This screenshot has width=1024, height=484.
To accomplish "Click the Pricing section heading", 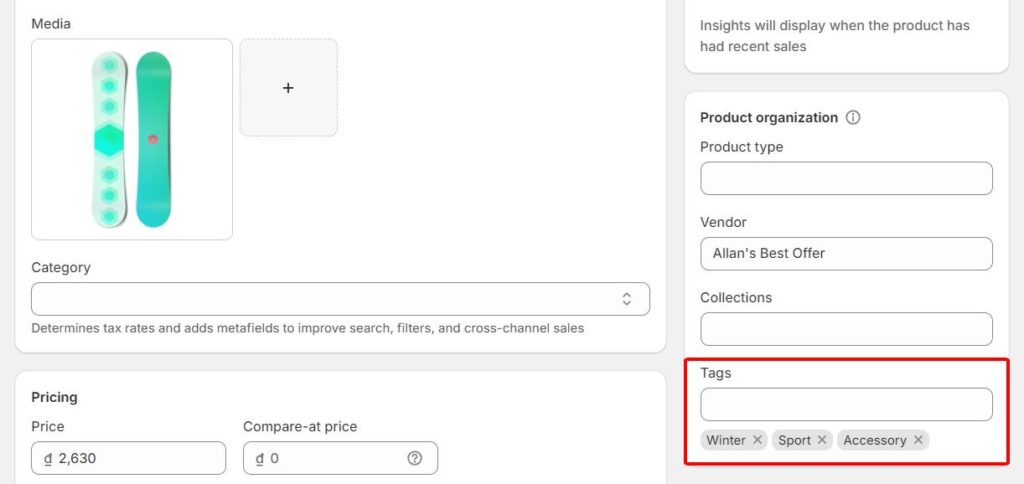I will pyautogui.click(x=54, y=397).
